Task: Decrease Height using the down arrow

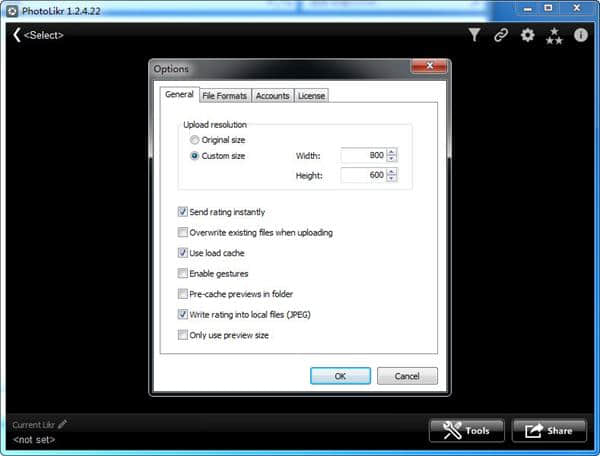Action: pyautogui.click(x=392, y=179)
